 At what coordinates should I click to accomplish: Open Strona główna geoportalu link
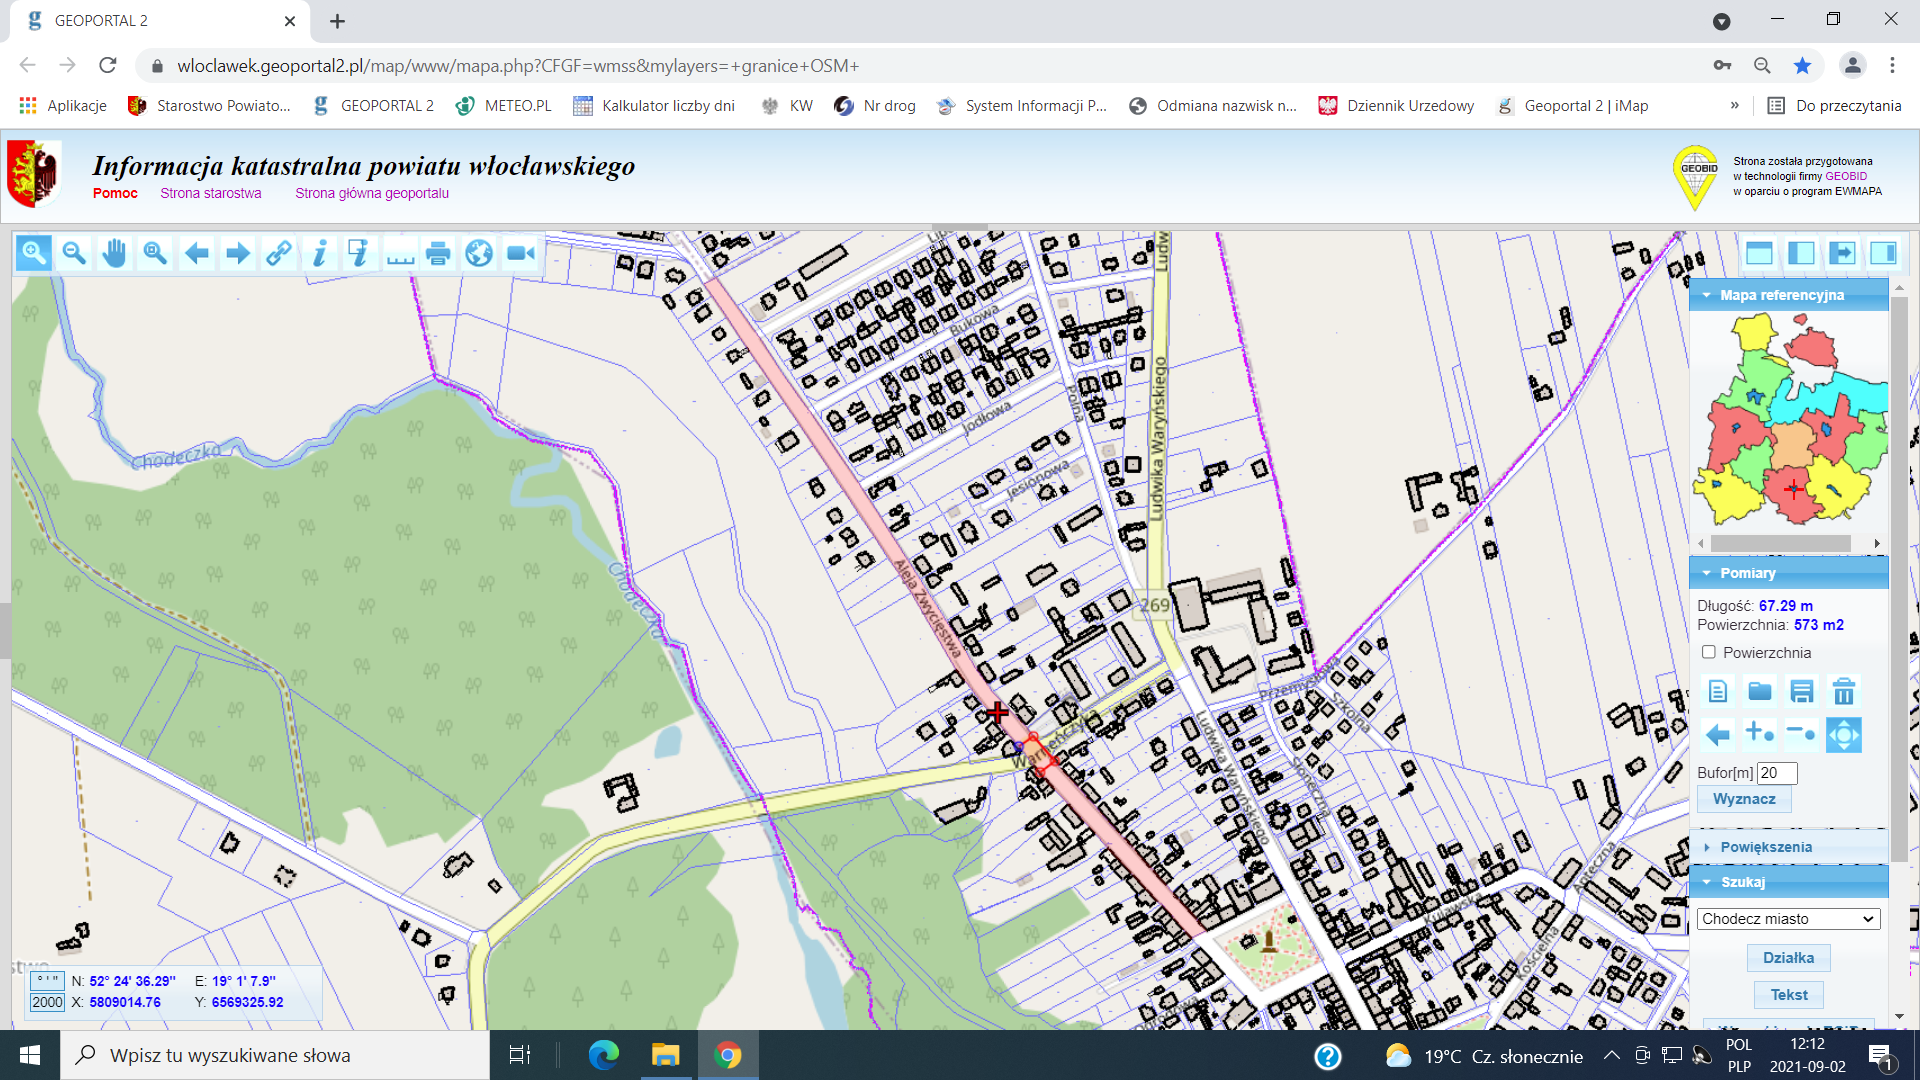tap(372, 193)
